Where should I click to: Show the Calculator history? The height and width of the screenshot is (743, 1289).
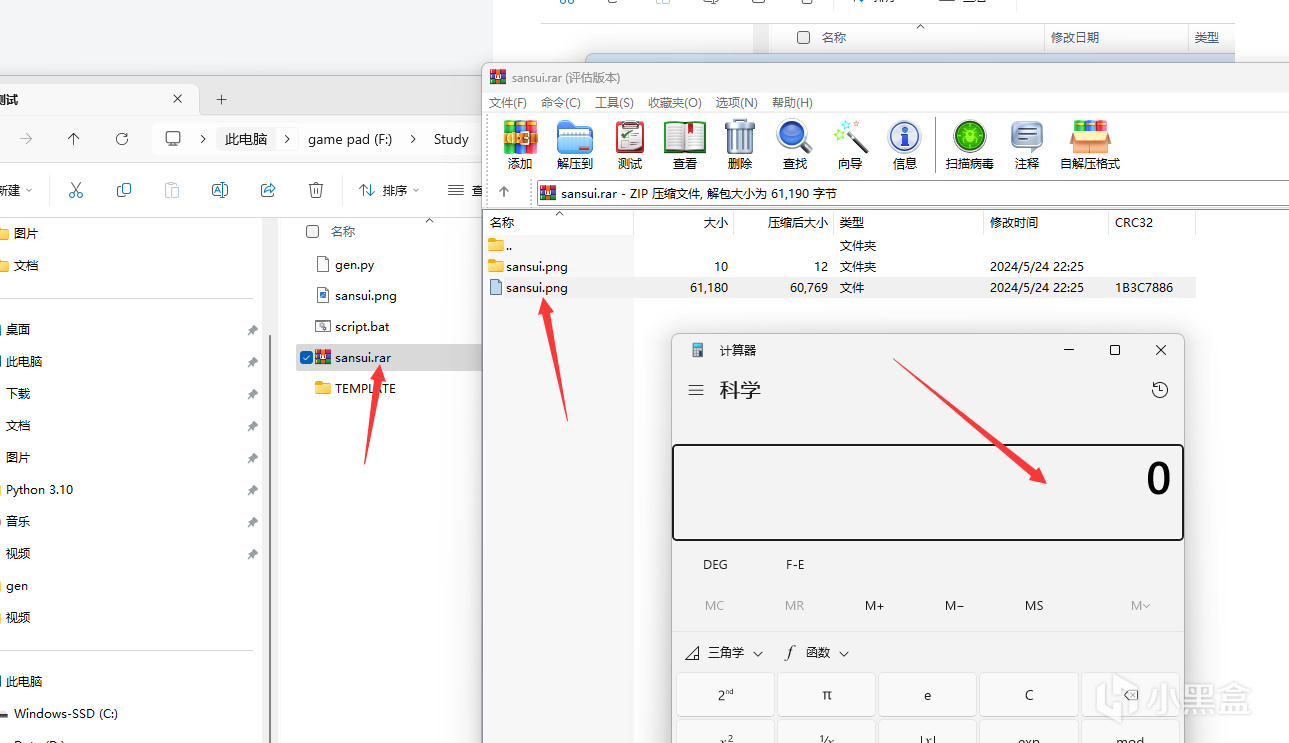point(1160,390)
